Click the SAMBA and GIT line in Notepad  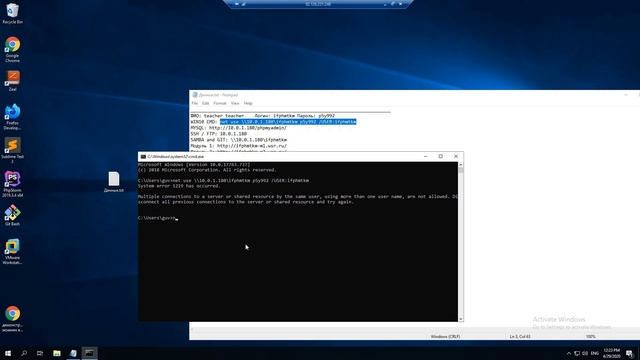click(x=238, y=140)
